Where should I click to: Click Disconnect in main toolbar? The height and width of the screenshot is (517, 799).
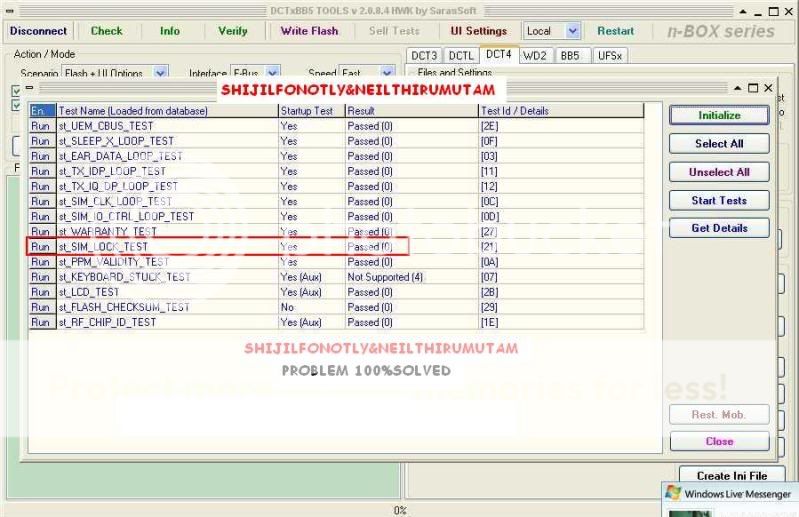click(x=38, y=31)
